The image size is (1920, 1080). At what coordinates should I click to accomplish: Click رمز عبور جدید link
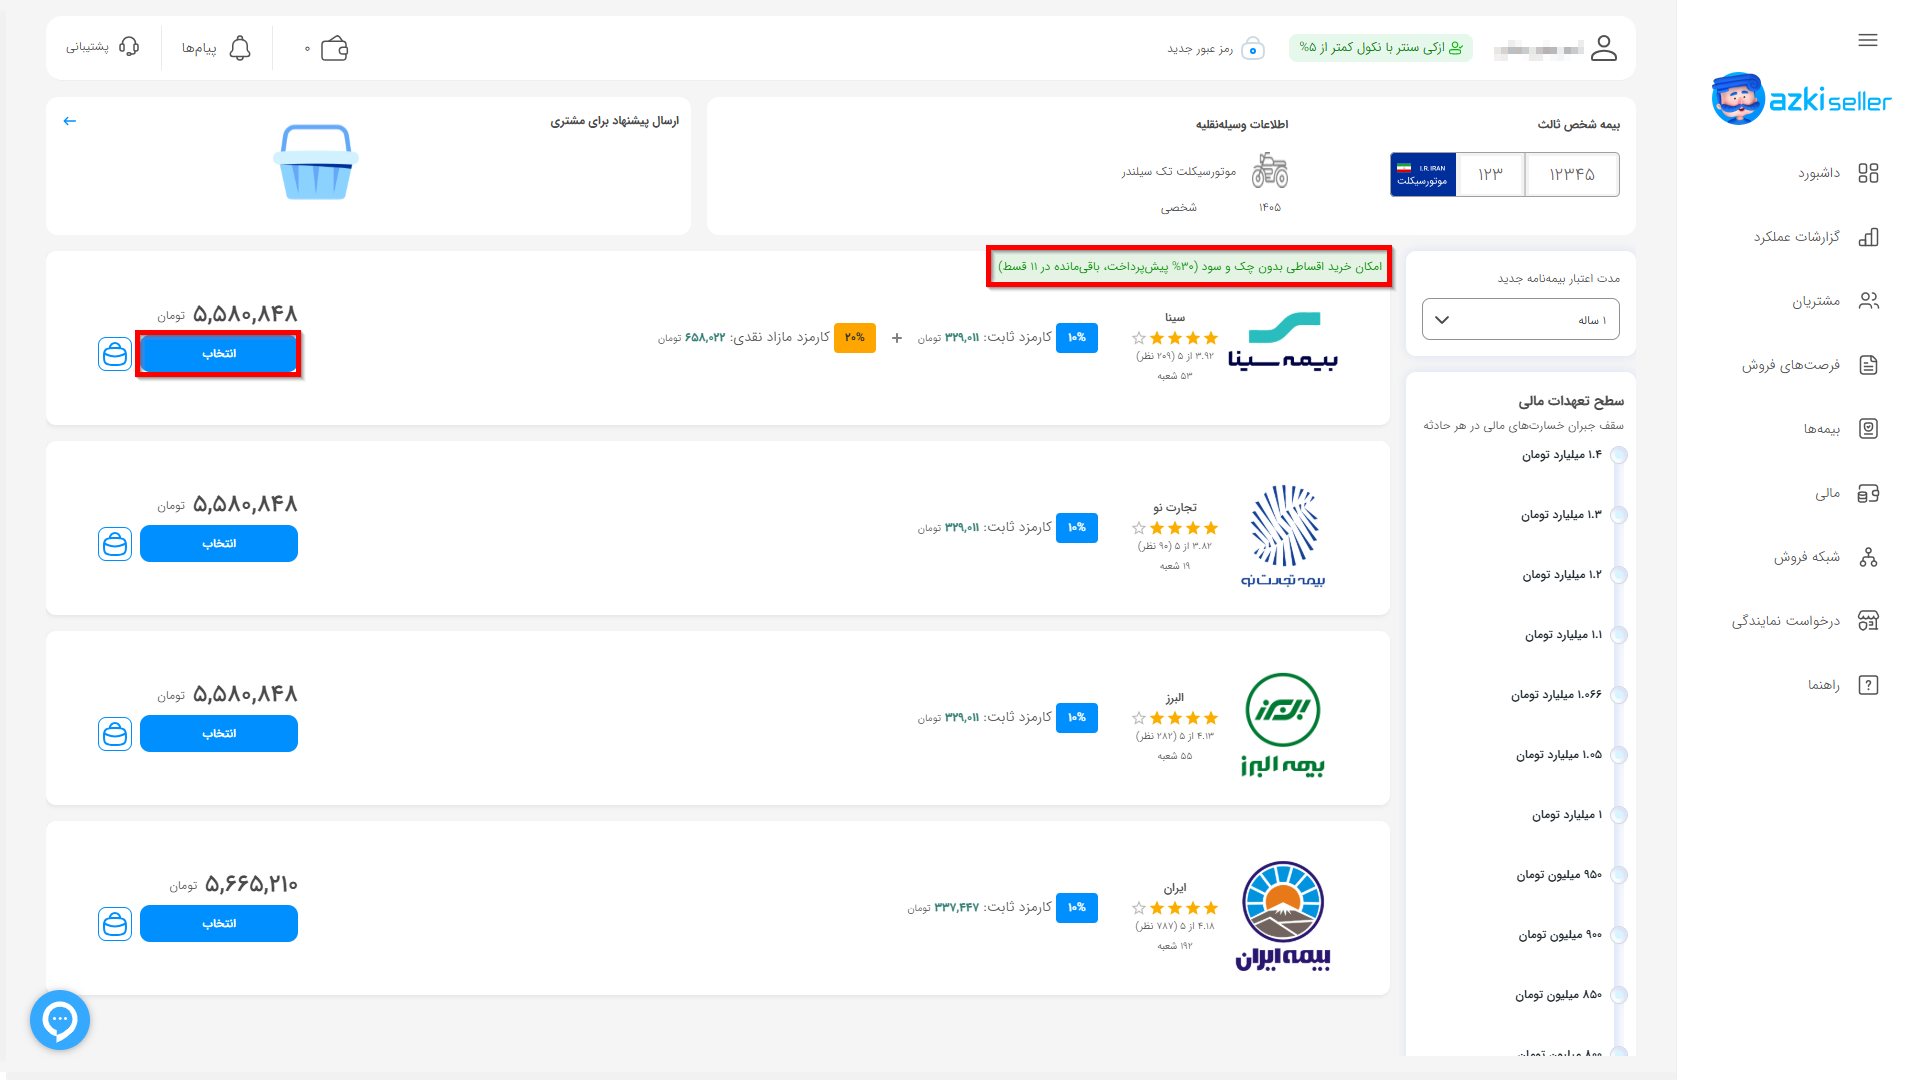pos(1200,49)
